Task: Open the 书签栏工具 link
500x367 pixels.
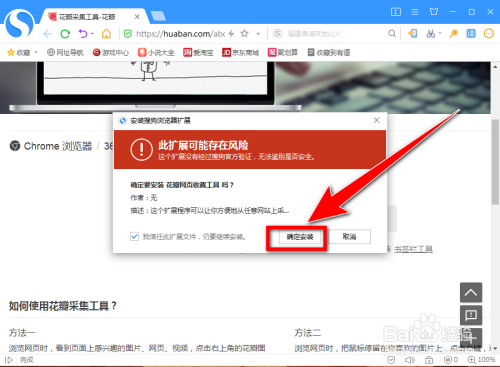Action: [413, 249]
